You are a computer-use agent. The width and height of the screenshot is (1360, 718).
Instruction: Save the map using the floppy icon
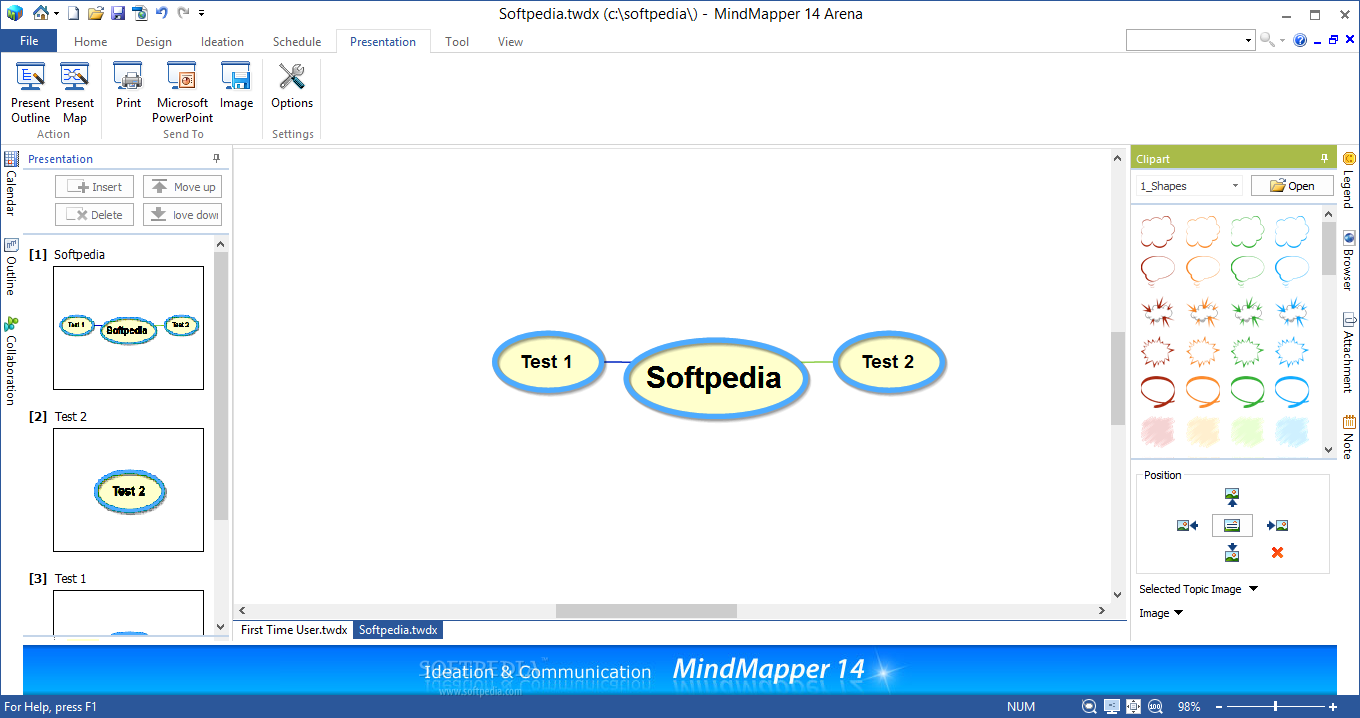point(118,13)
